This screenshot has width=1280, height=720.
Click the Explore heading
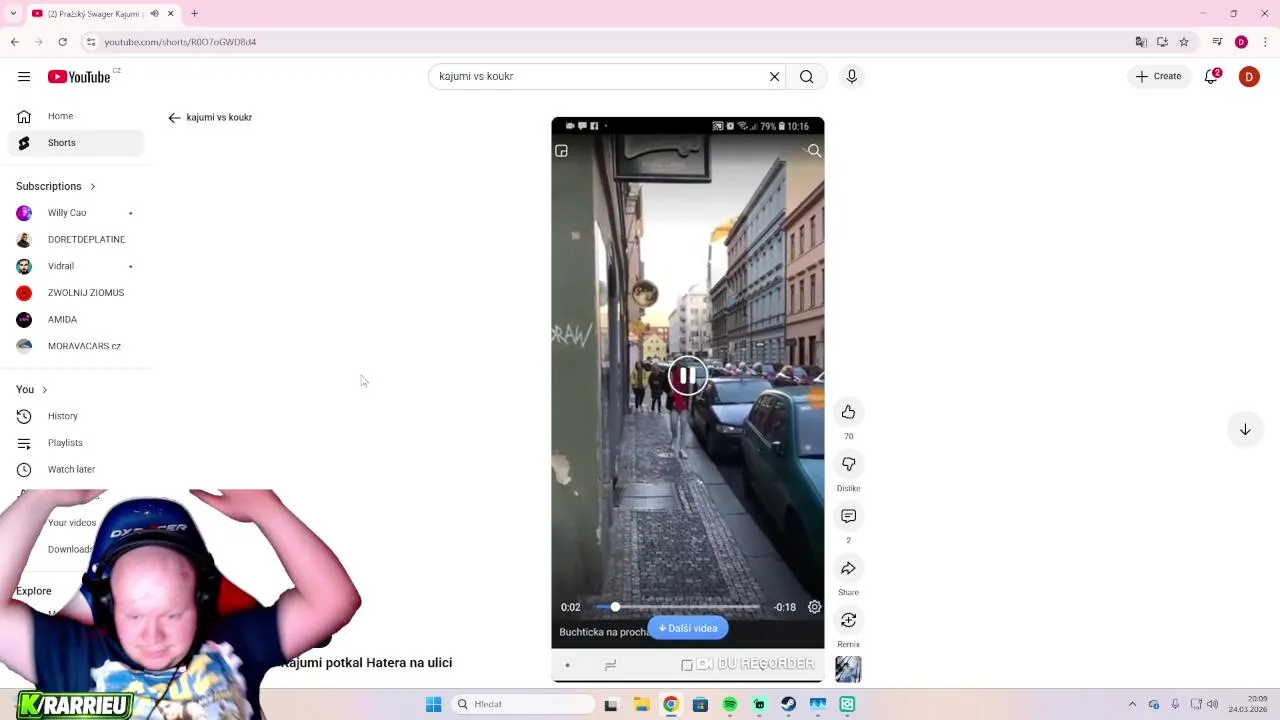33,591
